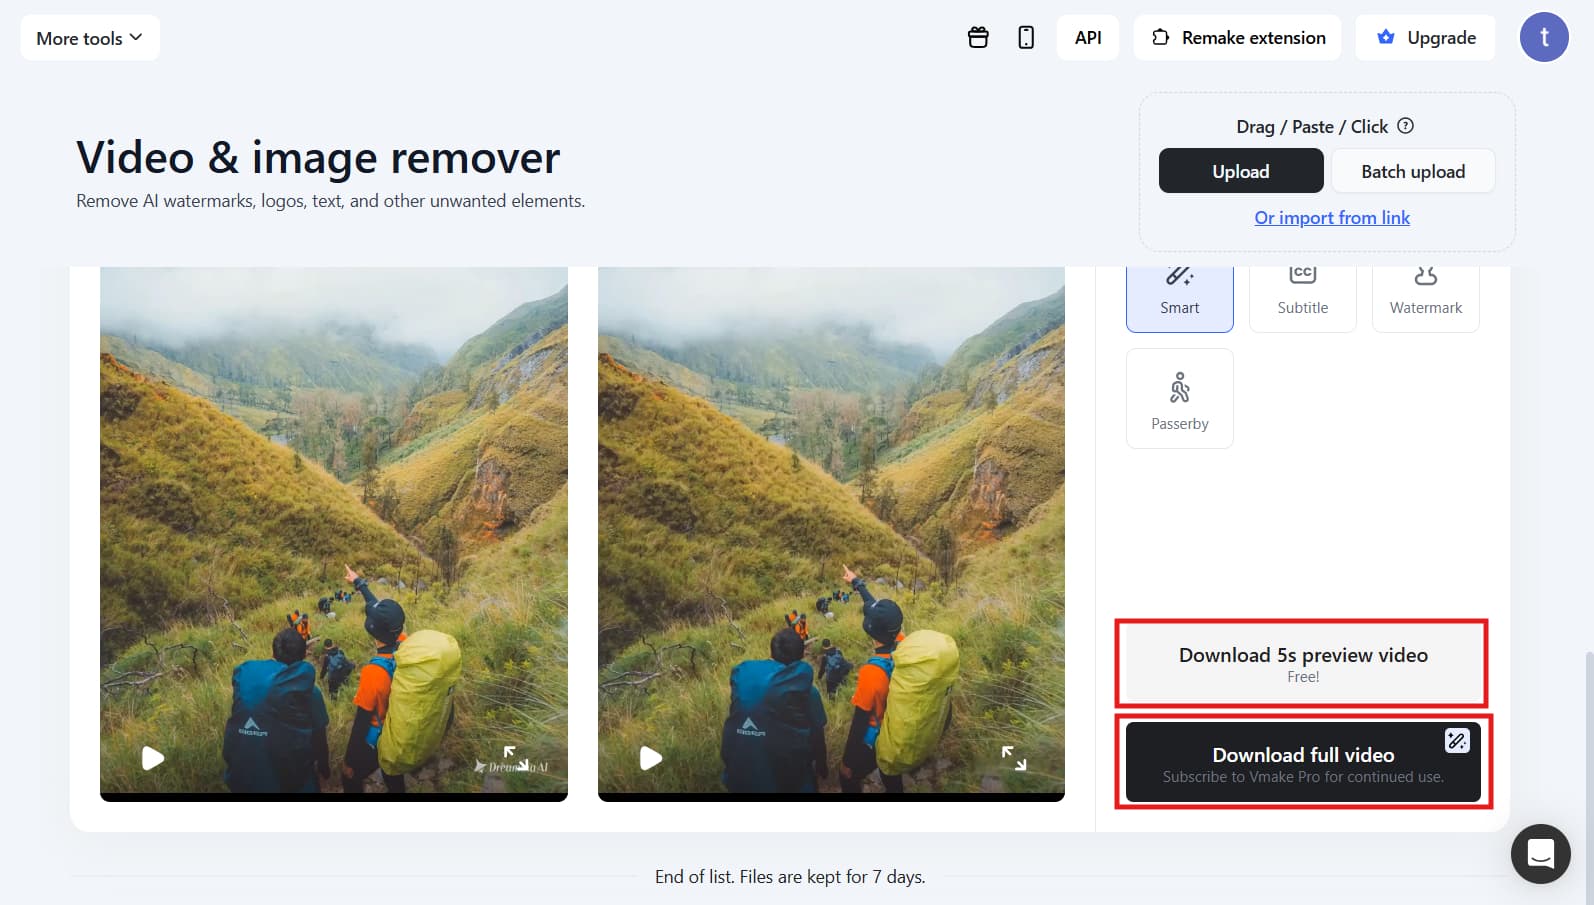Click the black Upload button

click(x=1241, y=171)
